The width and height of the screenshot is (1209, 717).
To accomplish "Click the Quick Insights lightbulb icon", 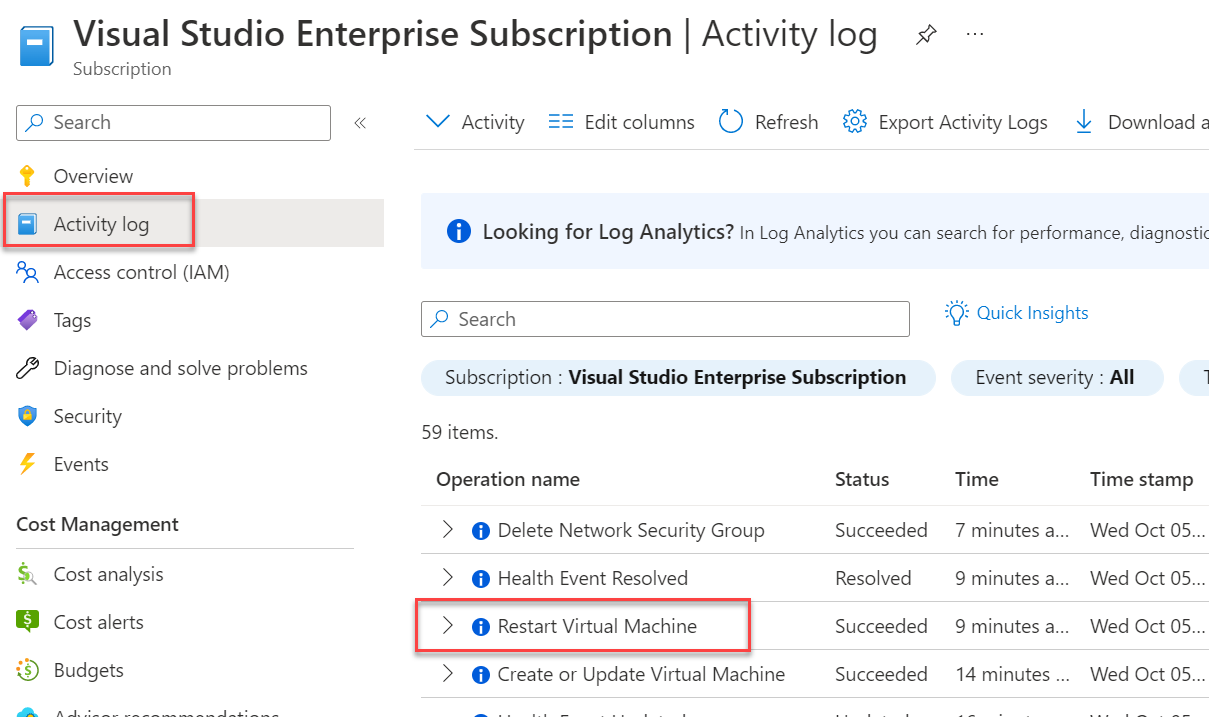I will click(x=957, y=313).
